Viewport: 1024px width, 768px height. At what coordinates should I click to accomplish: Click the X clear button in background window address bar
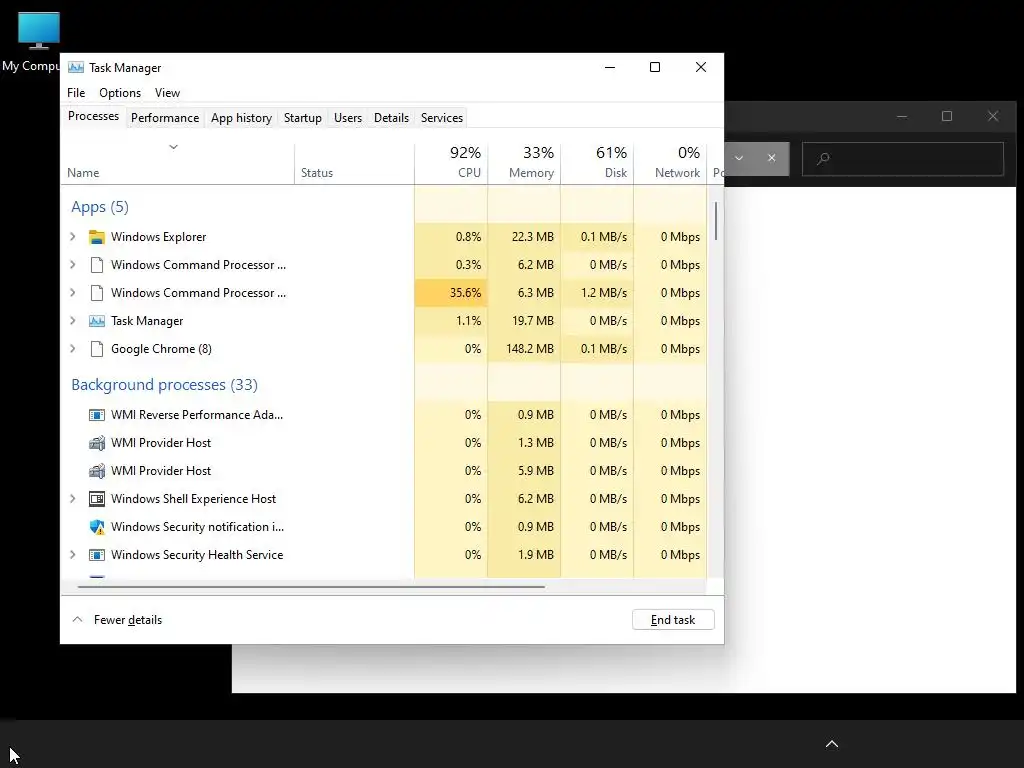[x=771, y=158]
